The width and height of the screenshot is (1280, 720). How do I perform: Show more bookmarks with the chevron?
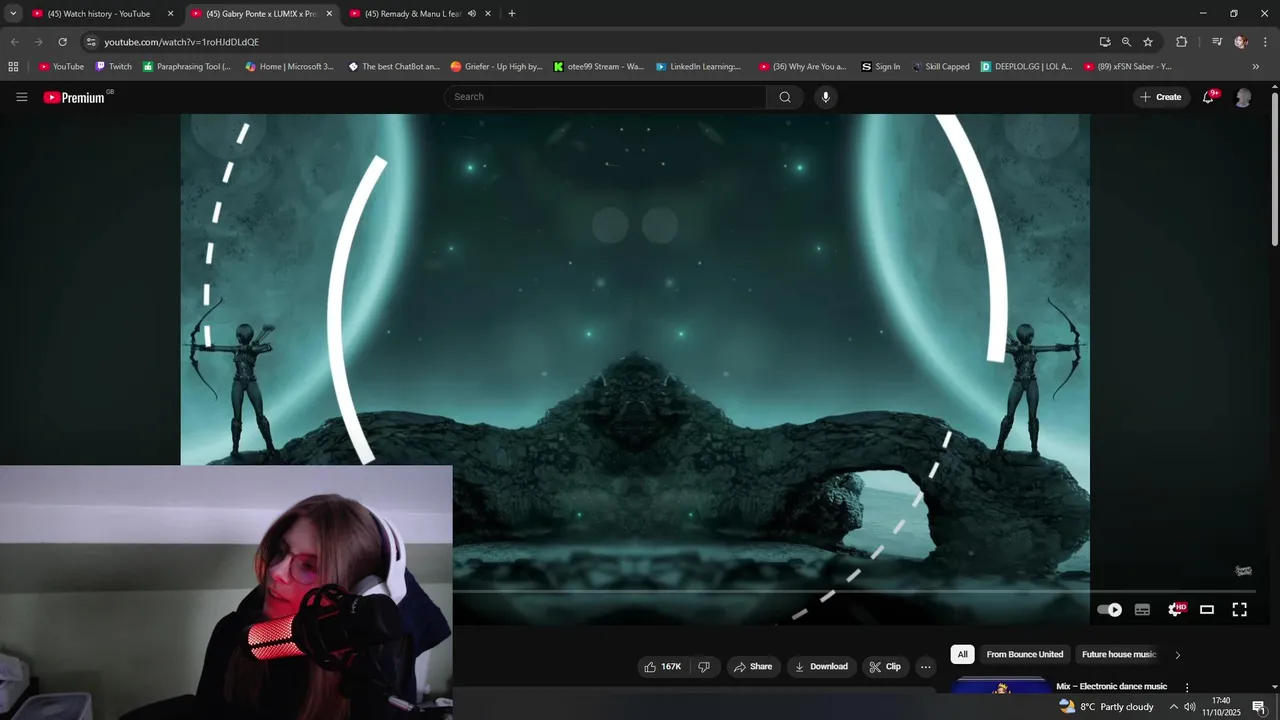1256,67
